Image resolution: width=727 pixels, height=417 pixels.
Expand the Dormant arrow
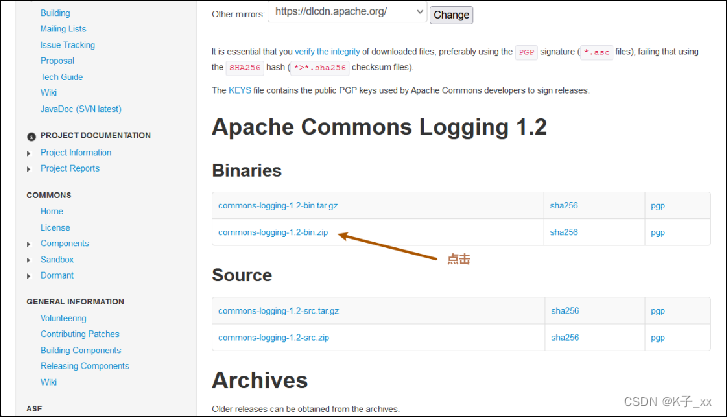pos(29,276)
